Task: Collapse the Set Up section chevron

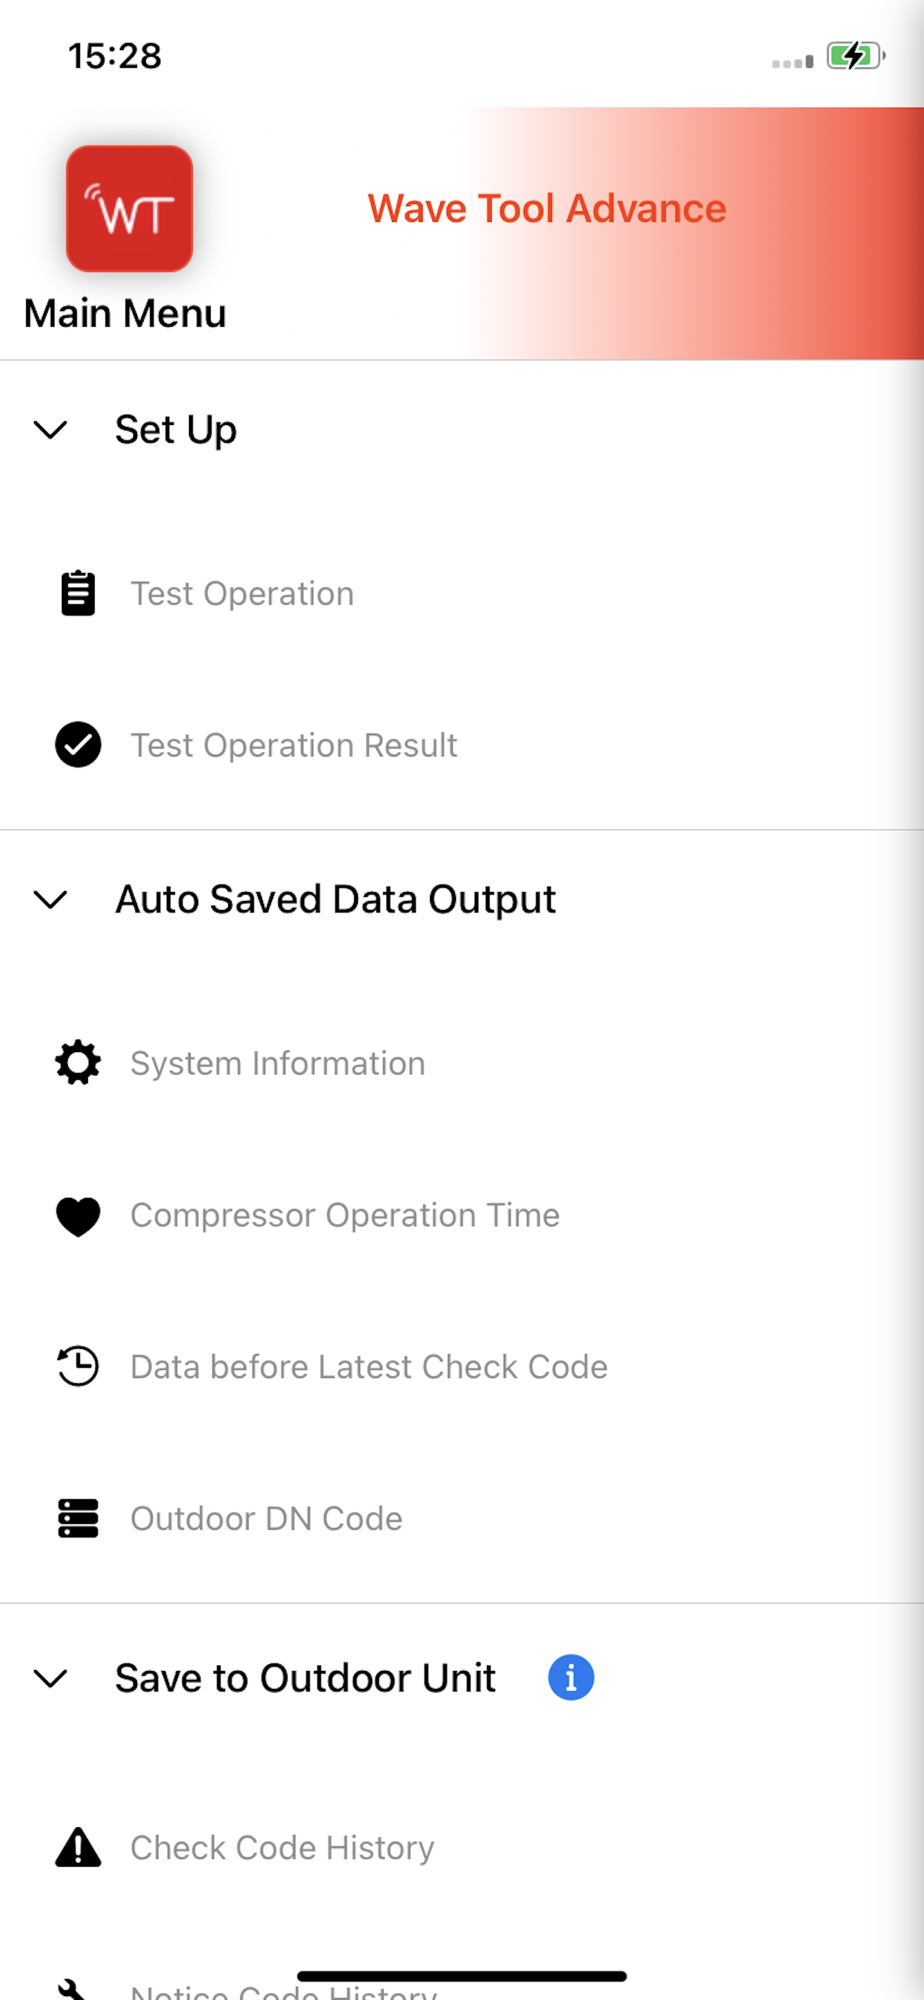Action: tap(50, 430)
